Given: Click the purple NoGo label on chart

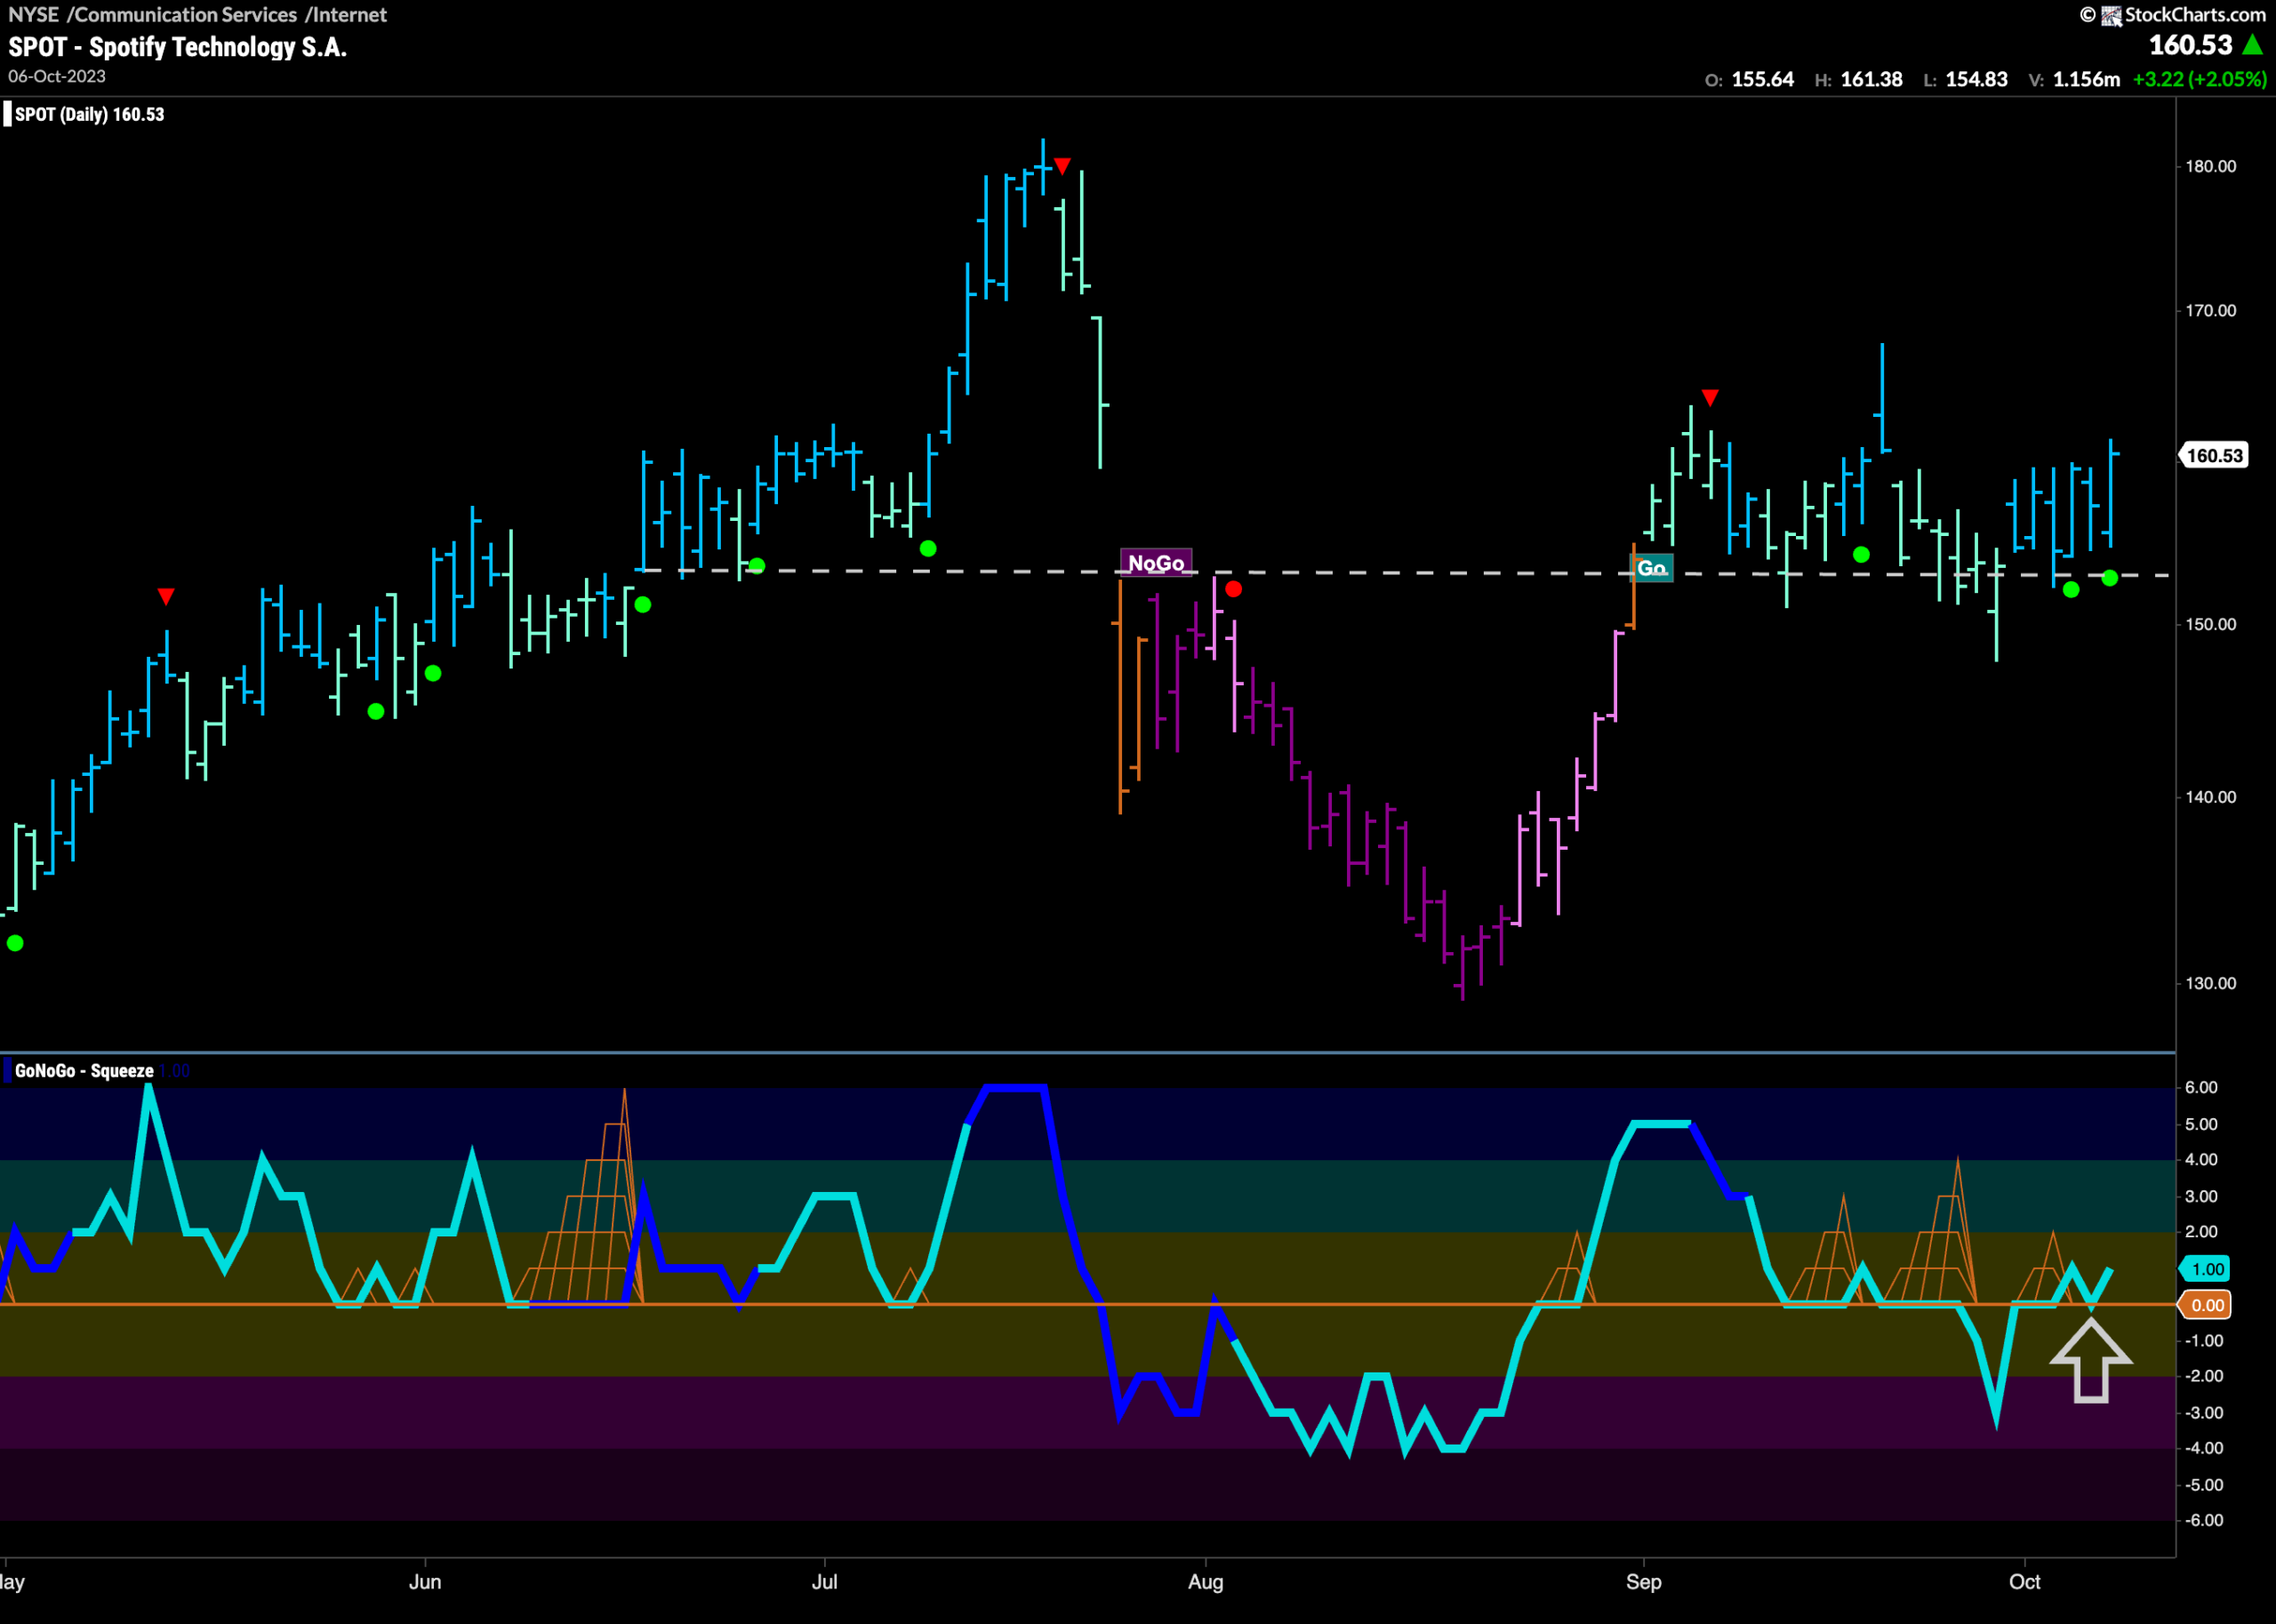Looking at the screenshot, I should tap(1156, 563).
